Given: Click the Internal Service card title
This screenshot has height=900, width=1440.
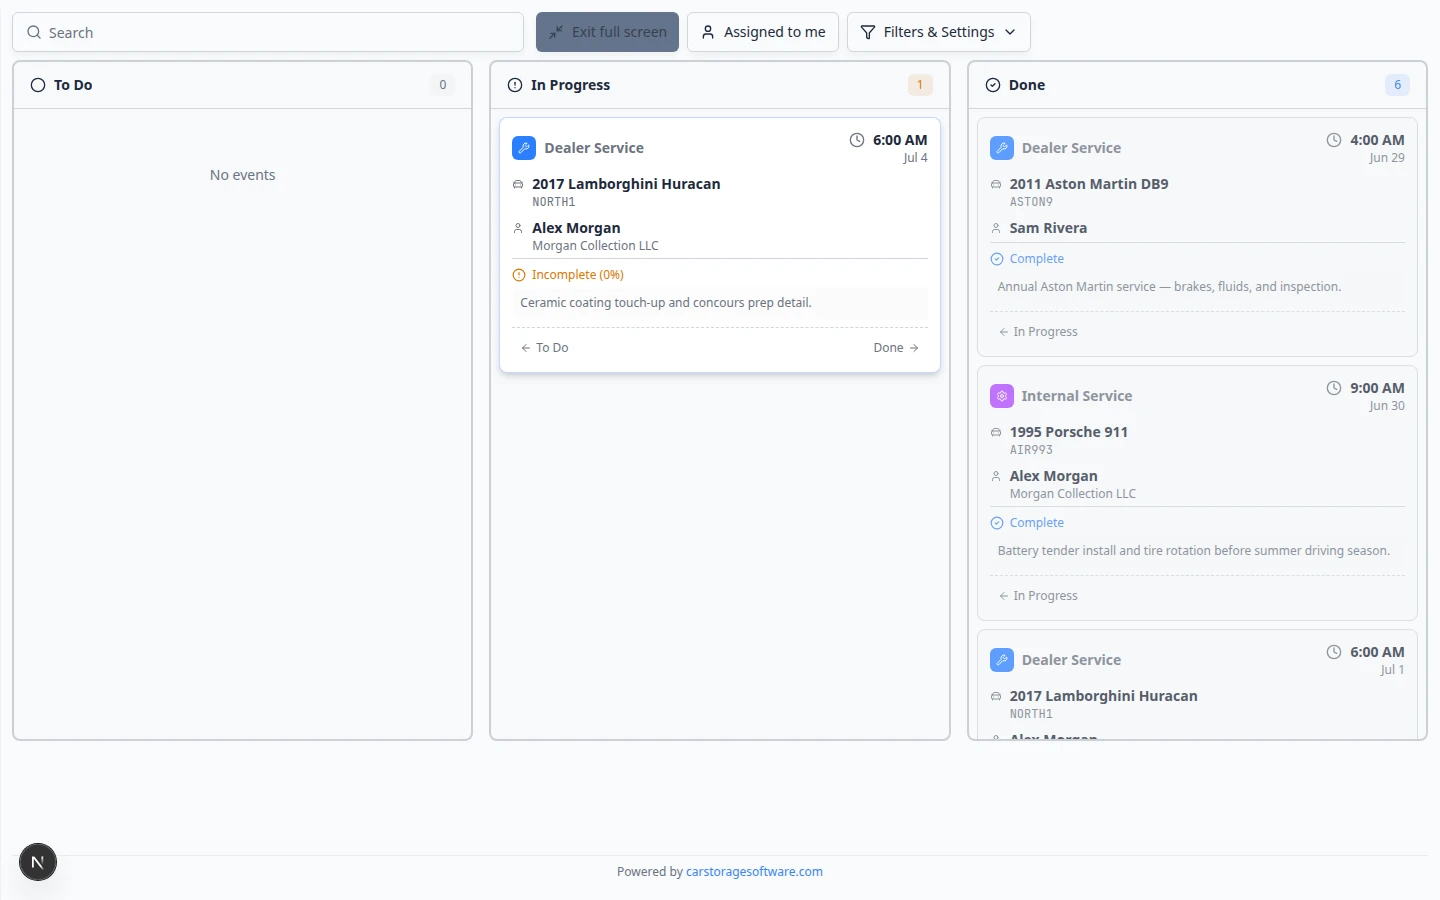Looking at the screenshot, I should pos(1077,396).
